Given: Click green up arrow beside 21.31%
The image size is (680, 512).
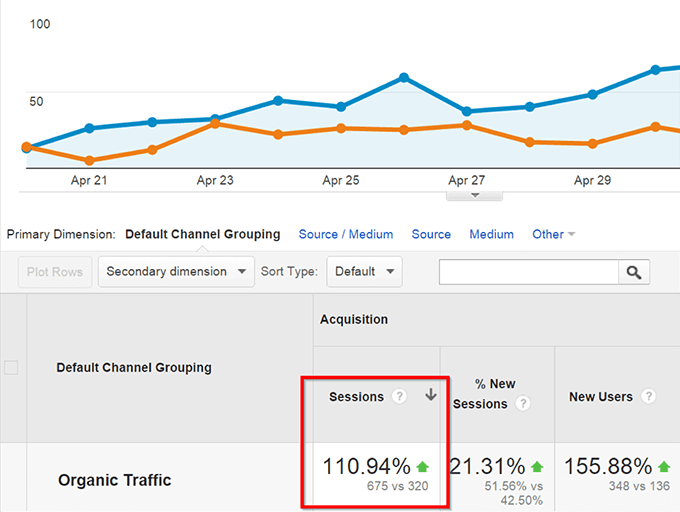Looking at the screenshot, I should click(537, 466).
